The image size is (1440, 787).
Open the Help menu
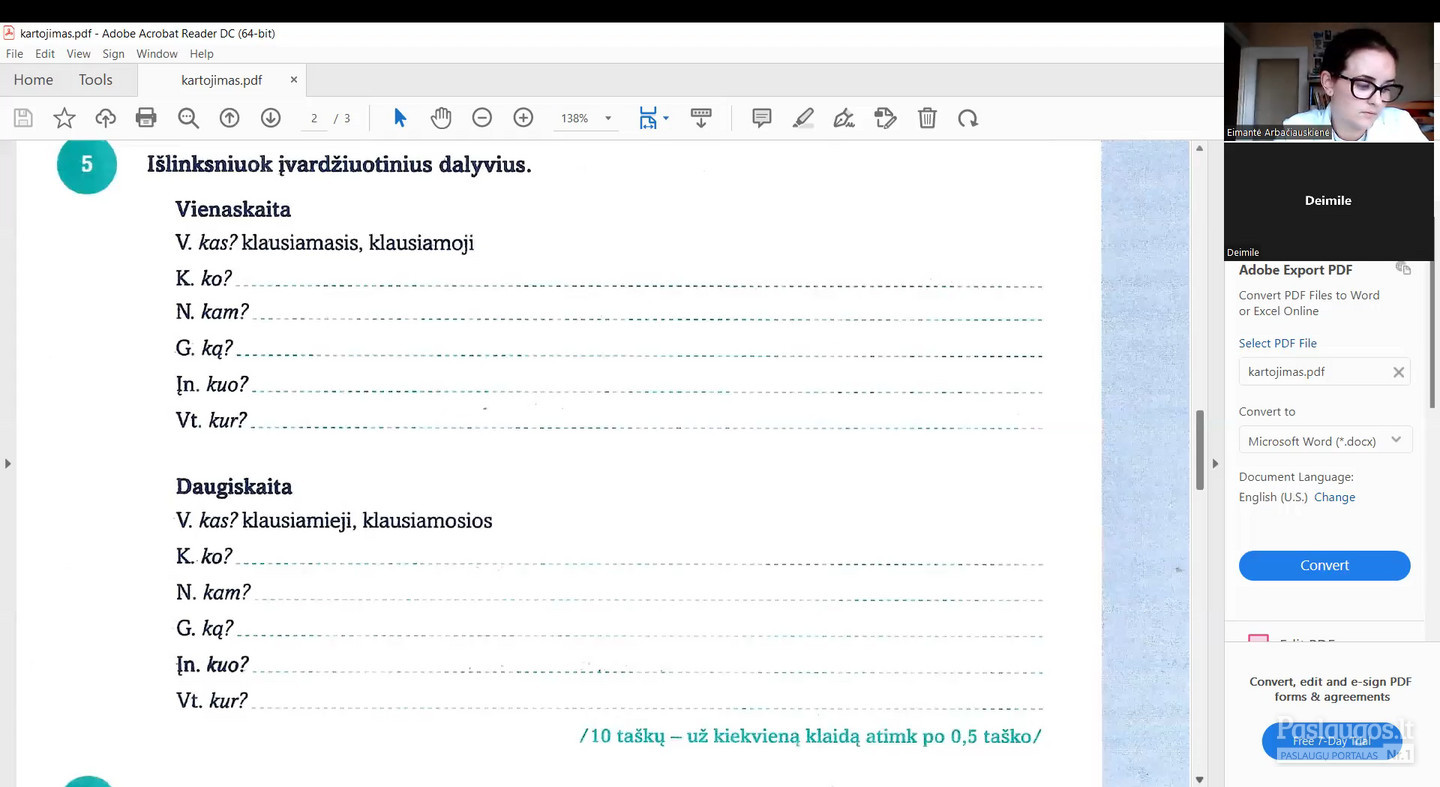pos(201,54)
